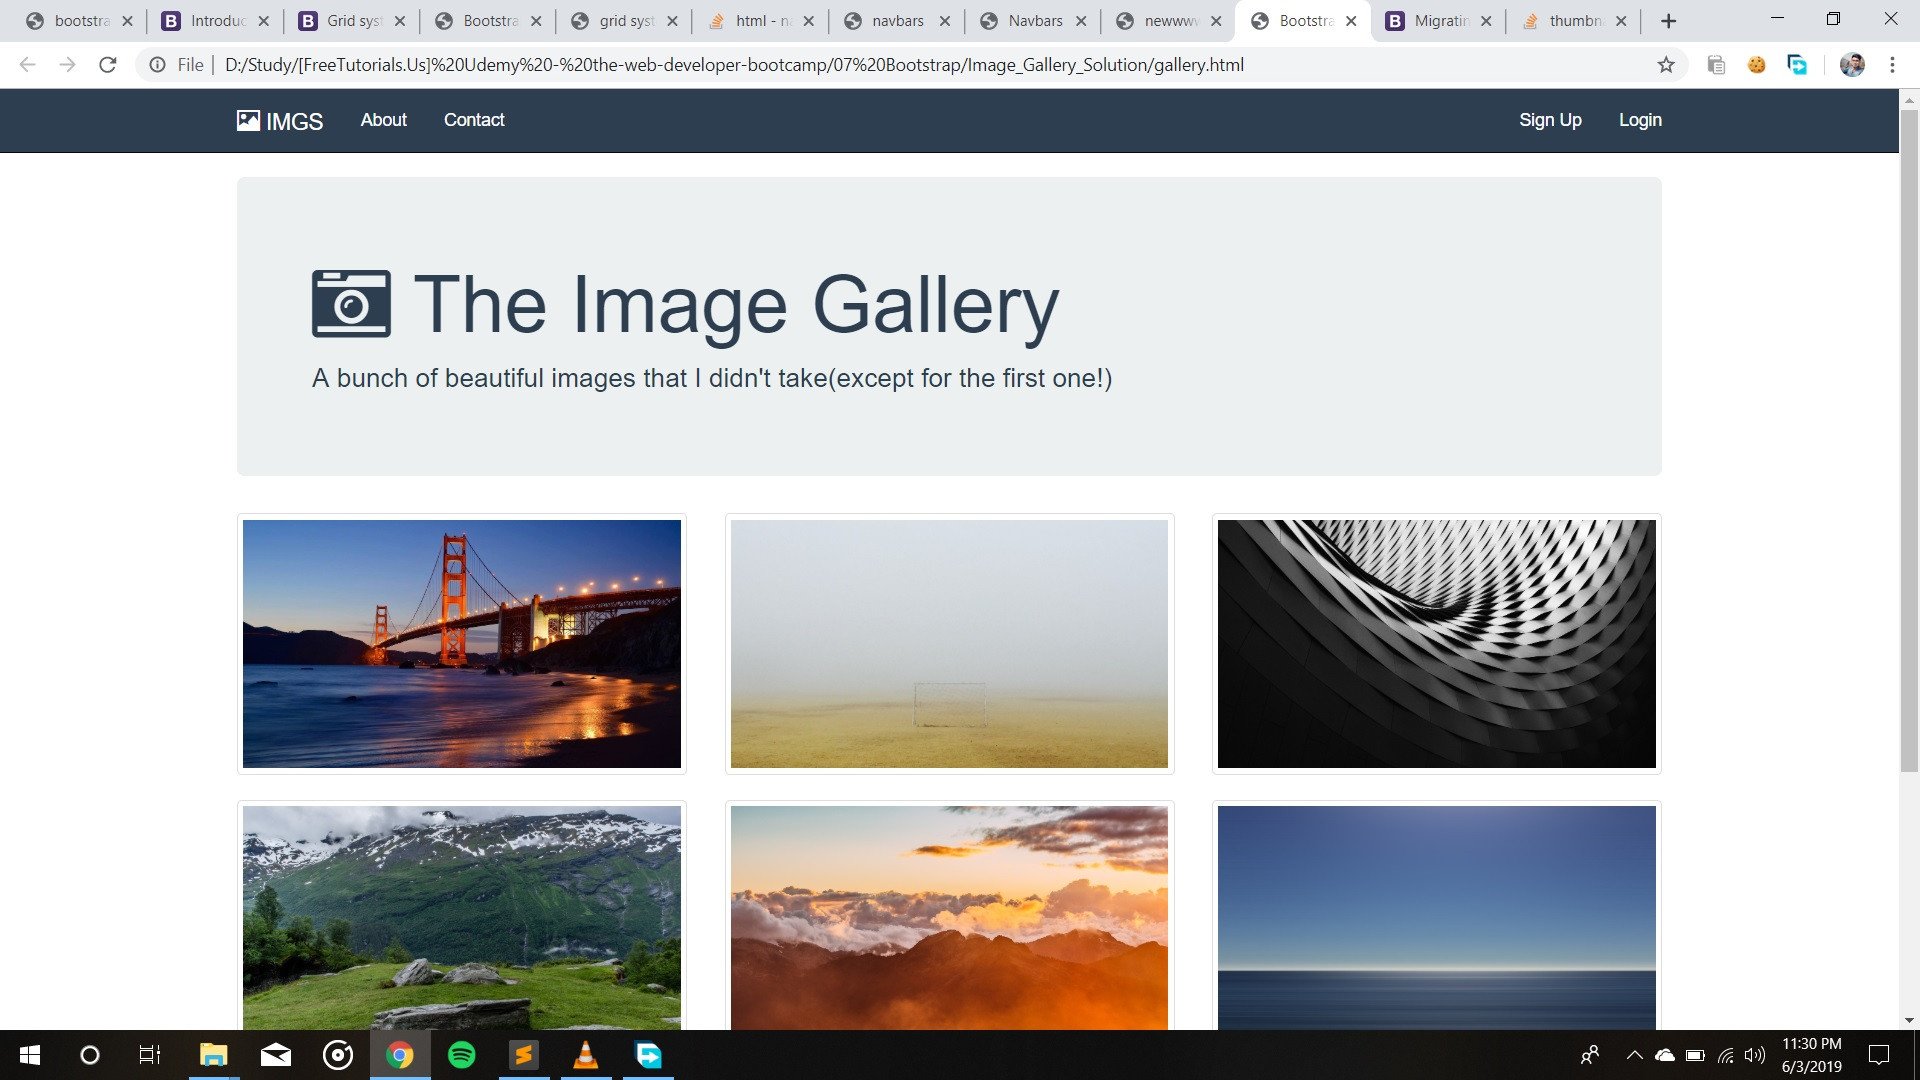Click the Login link
This screenshot has height=1080, width=1920.
pos(1640,120)
